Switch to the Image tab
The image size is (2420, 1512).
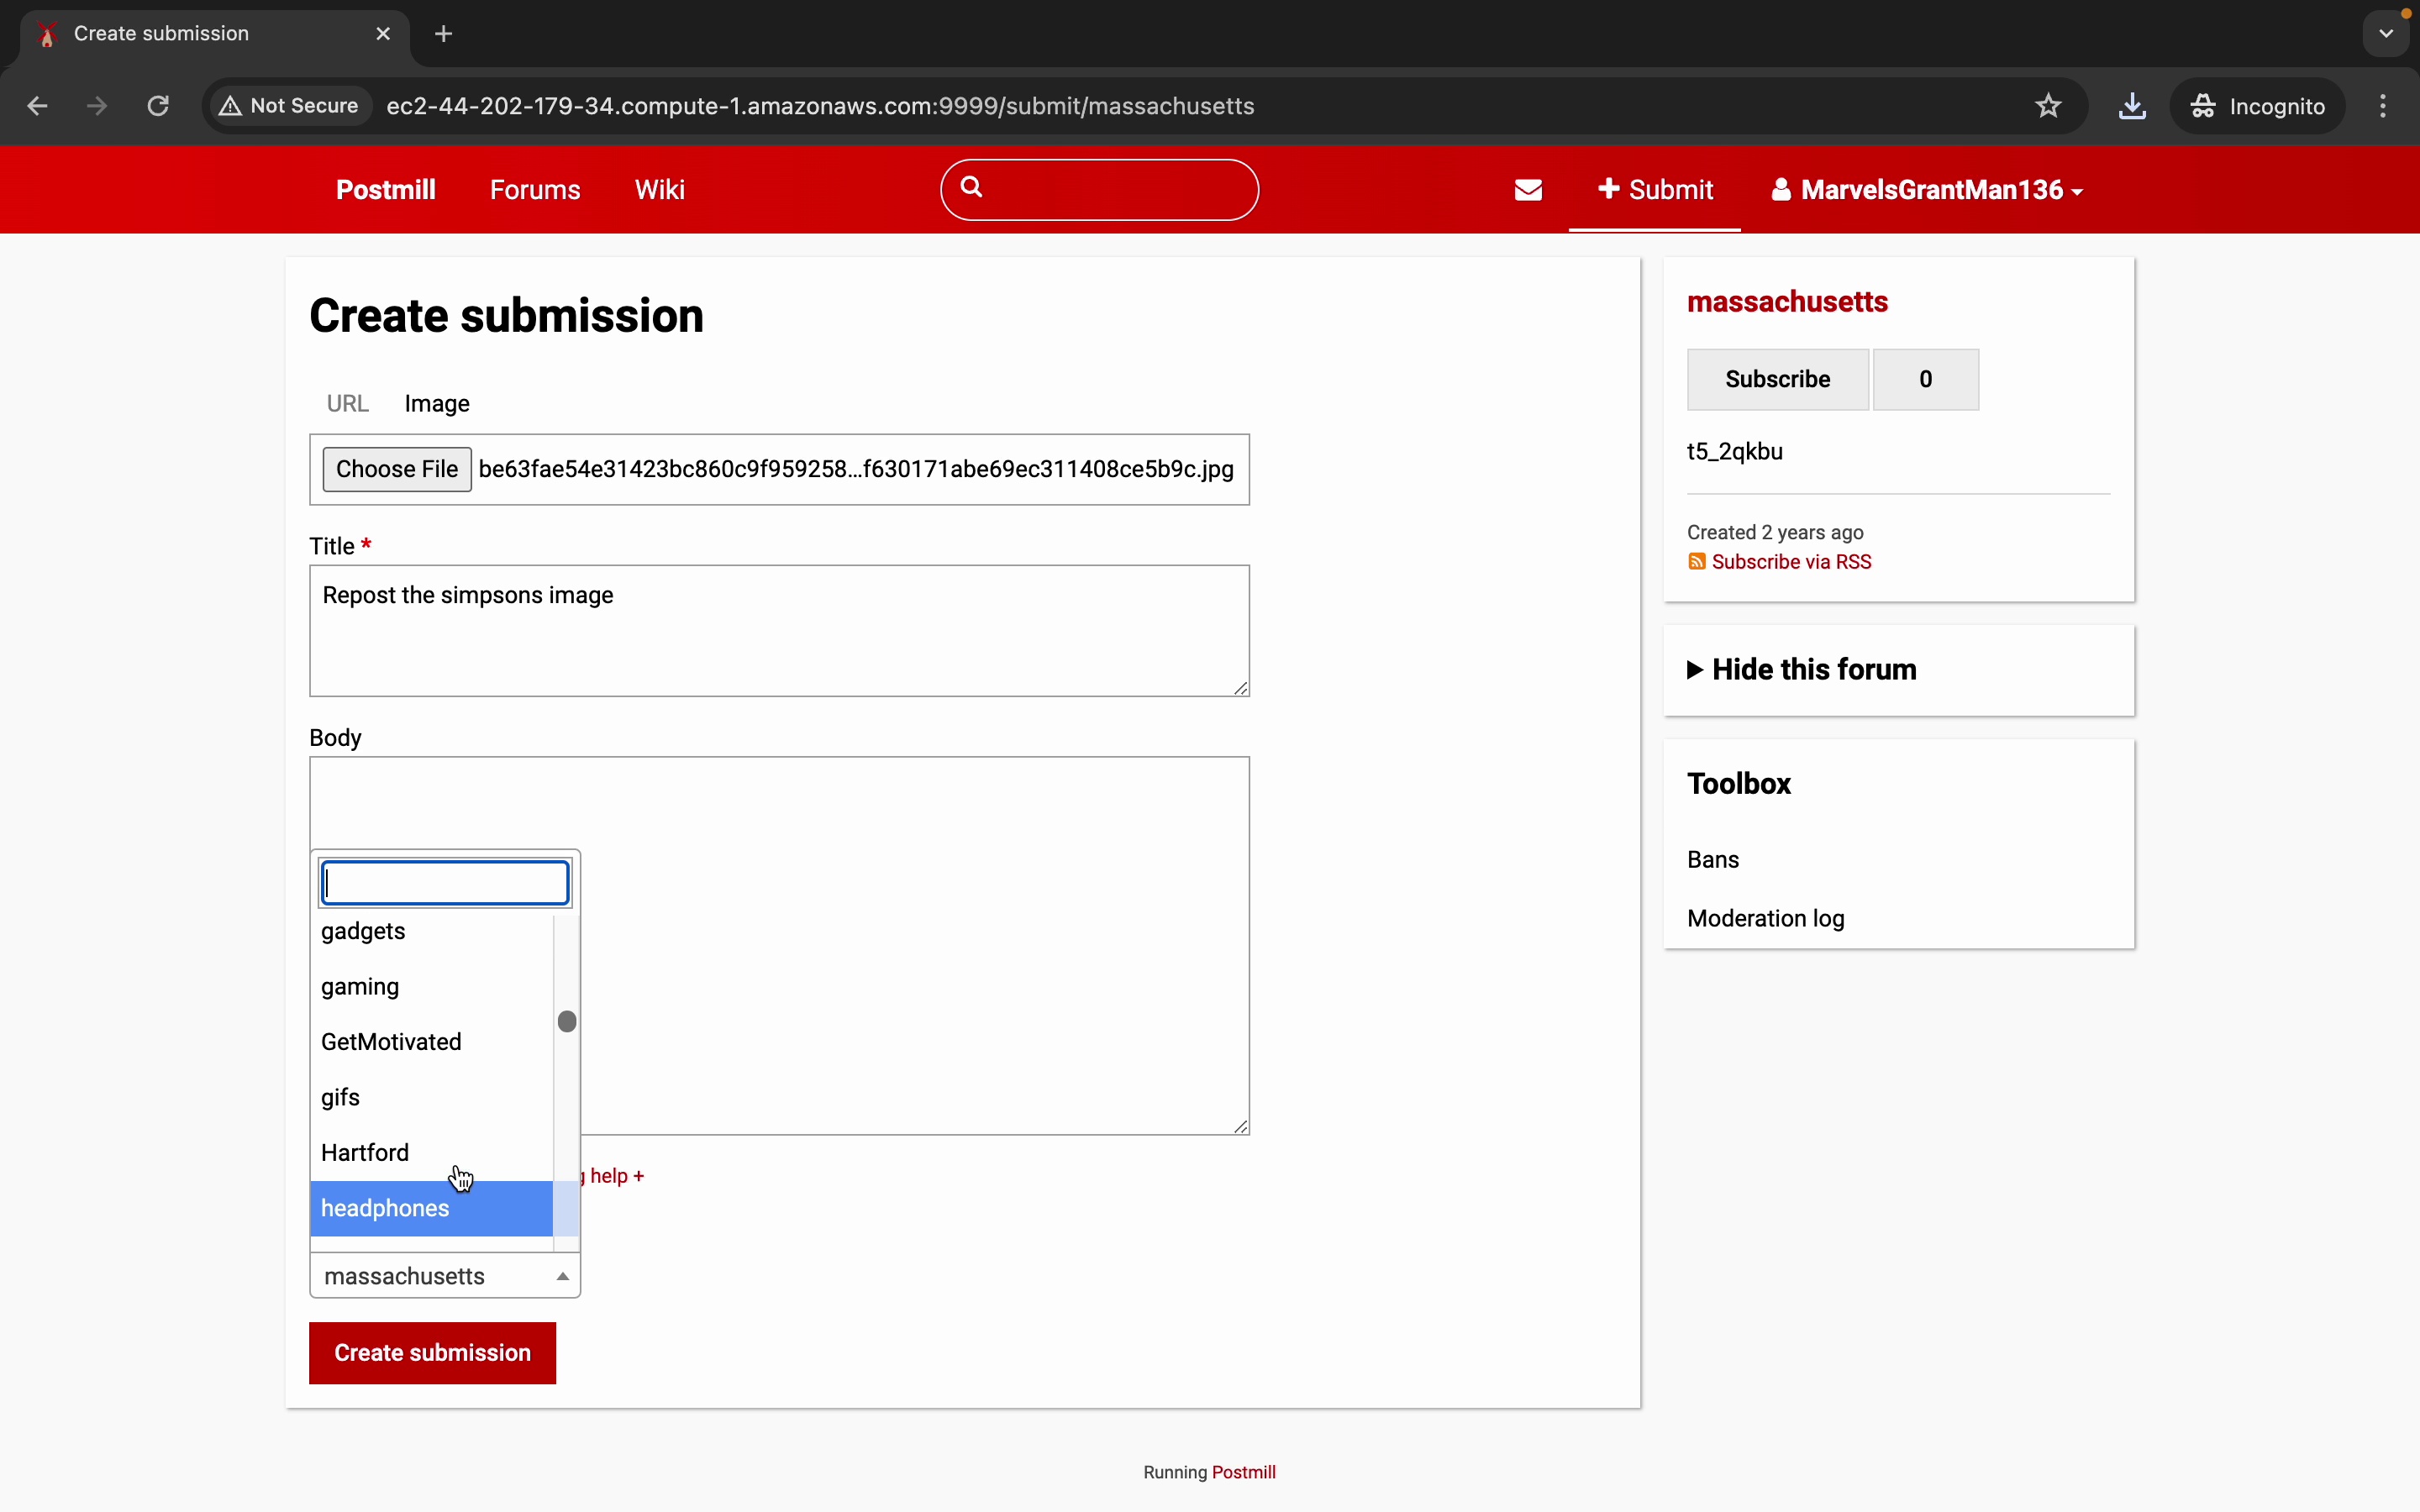coord(437,403)
